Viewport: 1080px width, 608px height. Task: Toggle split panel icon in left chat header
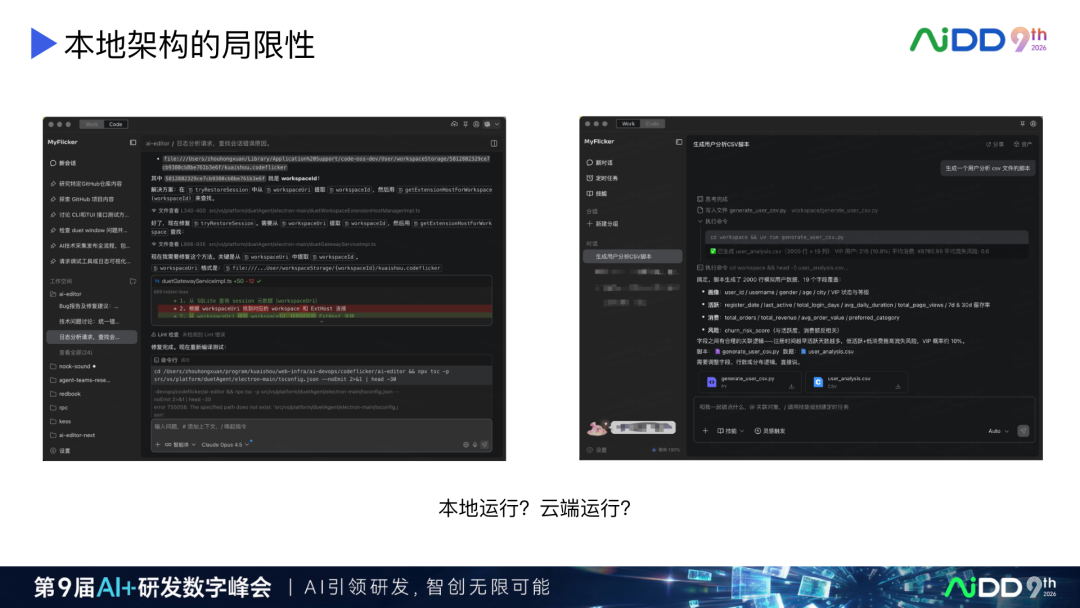(494, 143)
